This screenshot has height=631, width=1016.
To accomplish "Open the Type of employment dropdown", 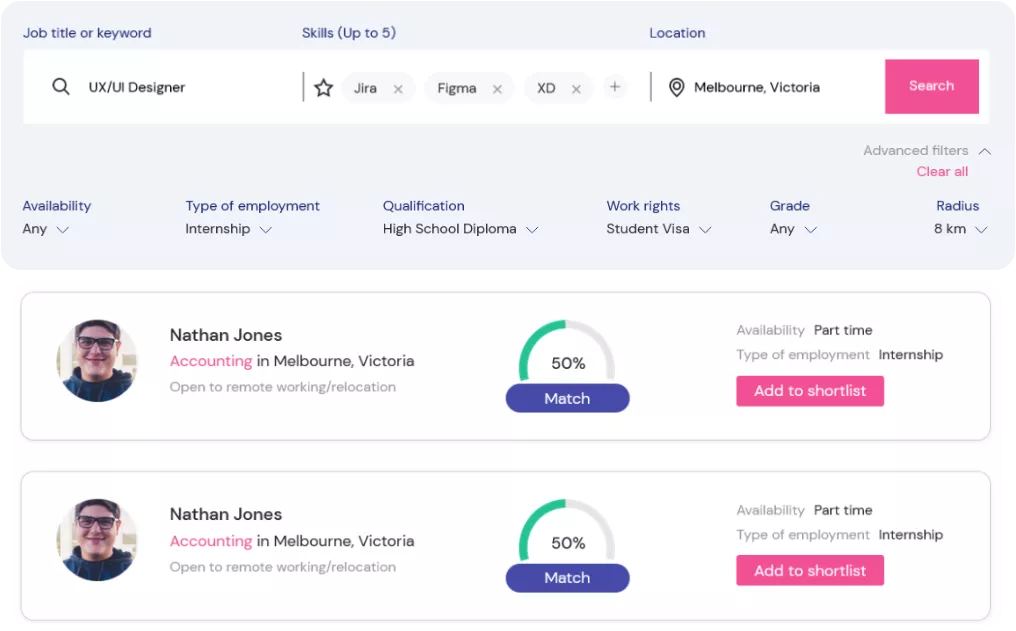I will [228, 229].
